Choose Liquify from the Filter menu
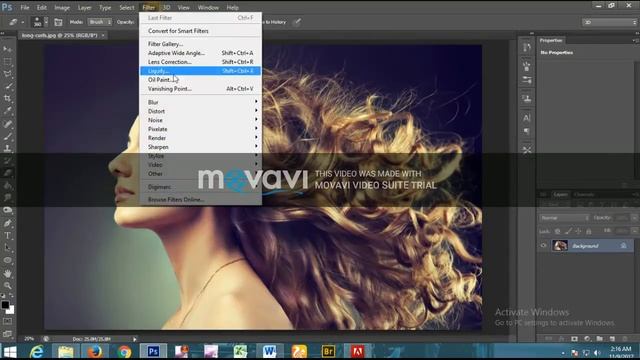 pos(200,71)
